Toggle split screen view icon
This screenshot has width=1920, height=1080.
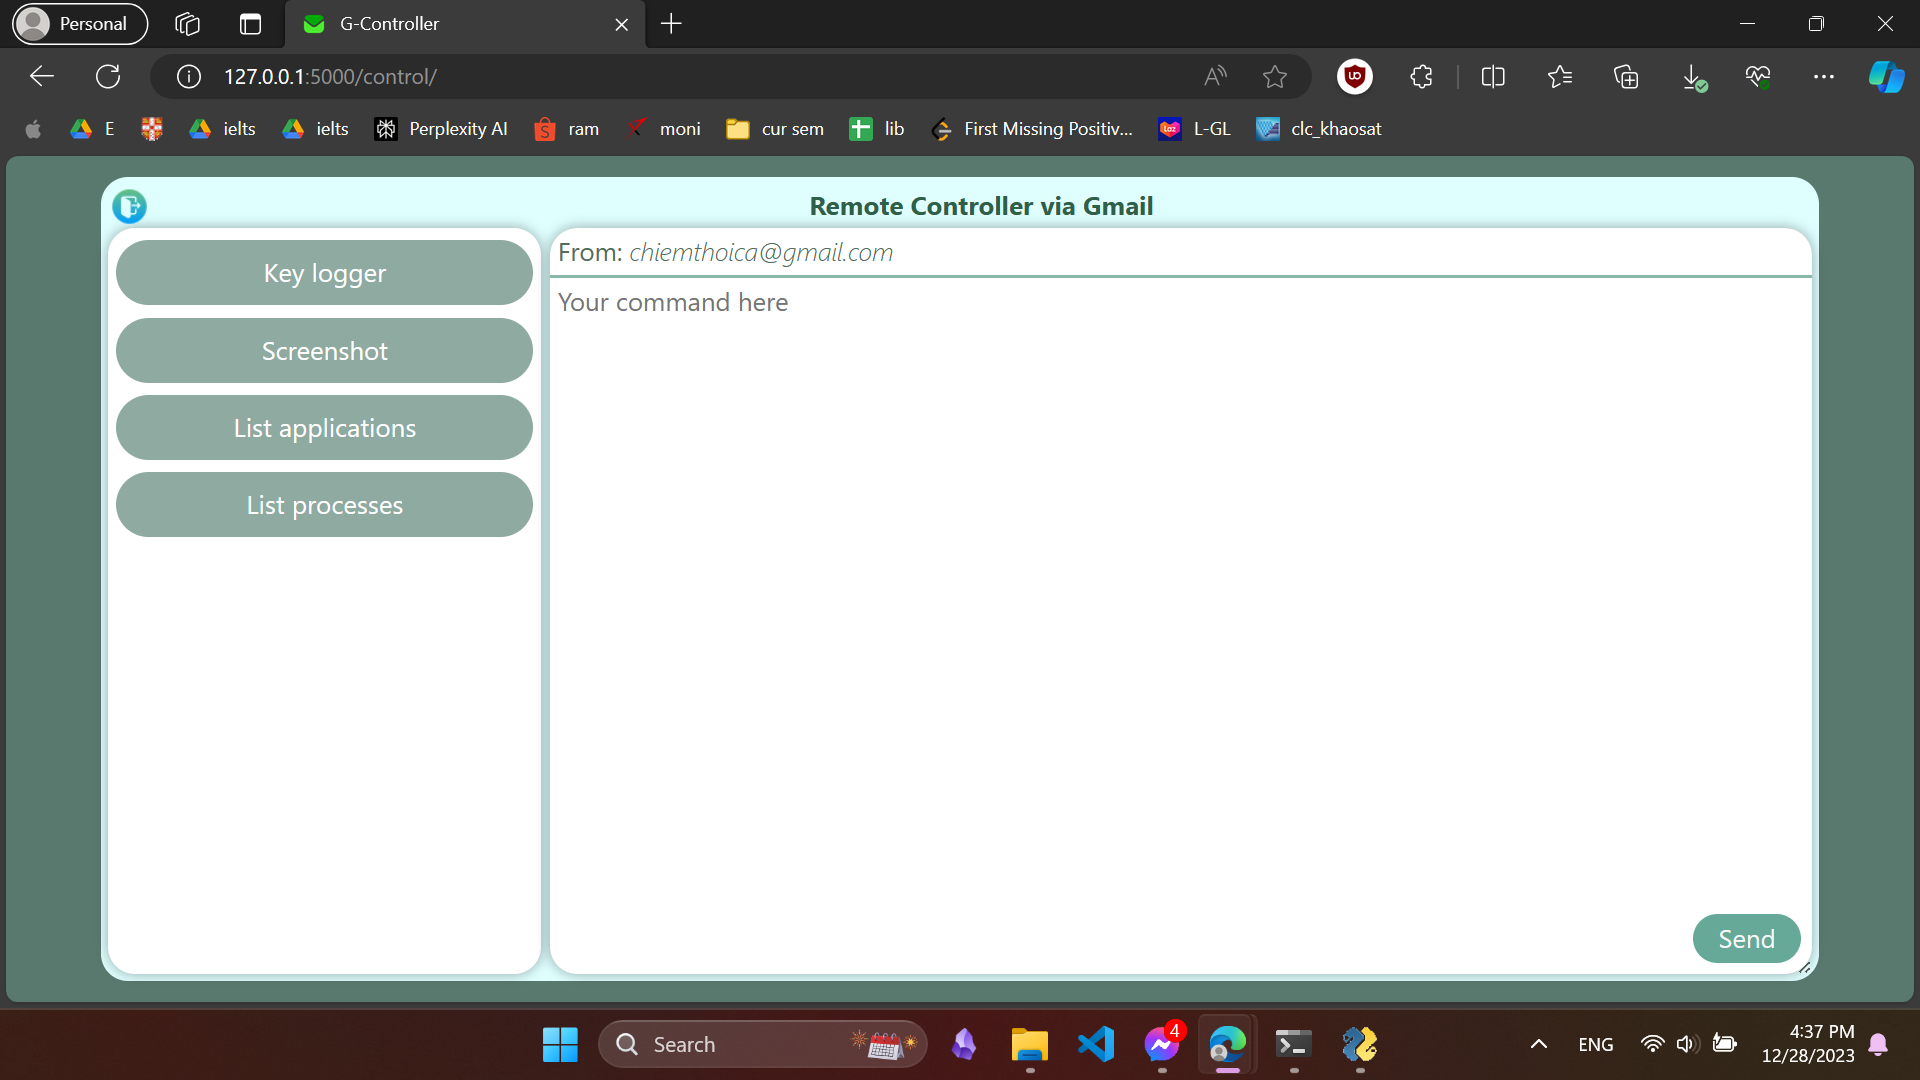click(x=1493, y=77)
